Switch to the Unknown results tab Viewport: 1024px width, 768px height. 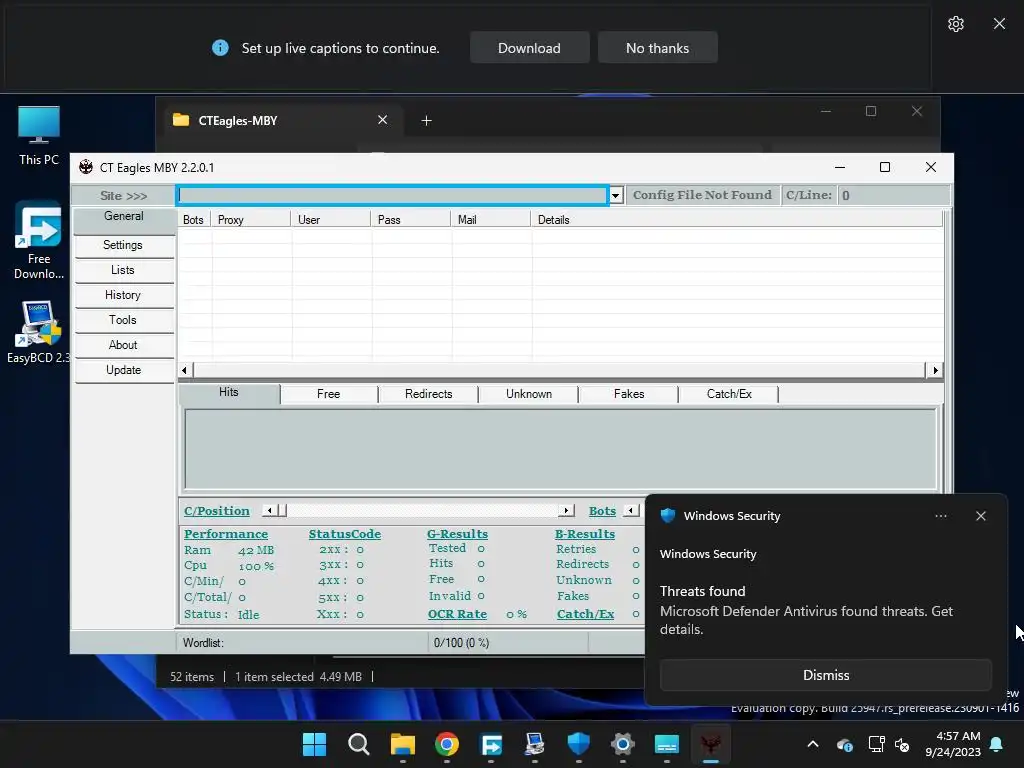[x=529, y=394]
